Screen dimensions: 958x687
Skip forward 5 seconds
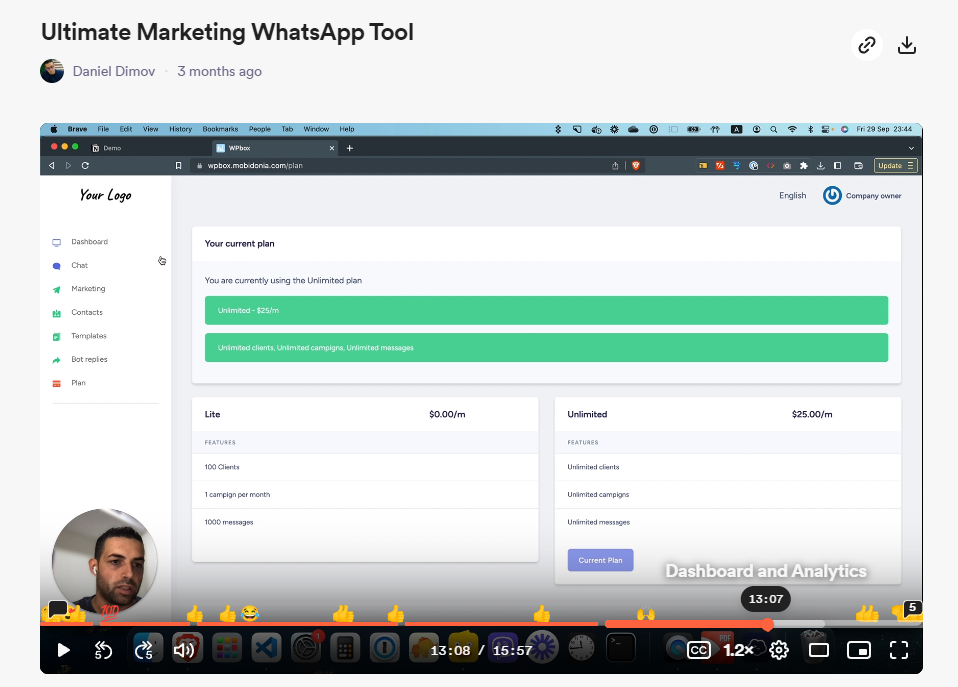tap(143, 650)
